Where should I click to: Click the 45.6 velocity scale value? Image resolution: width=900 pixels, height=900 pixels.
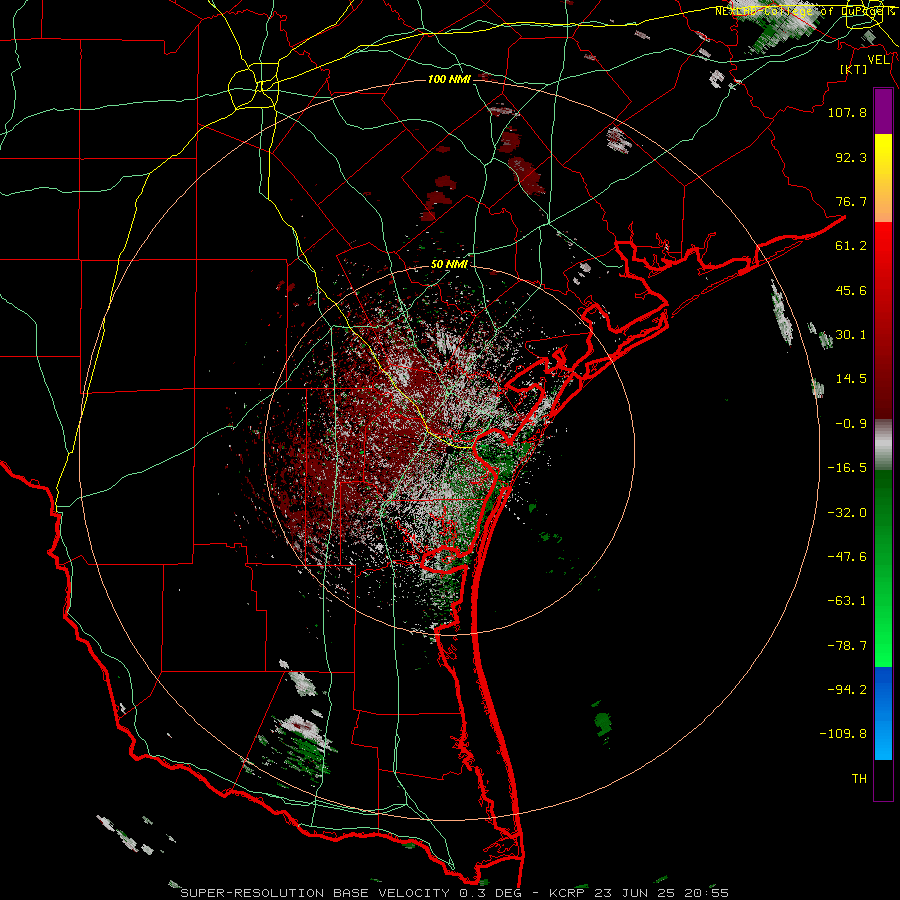[851, 290]
